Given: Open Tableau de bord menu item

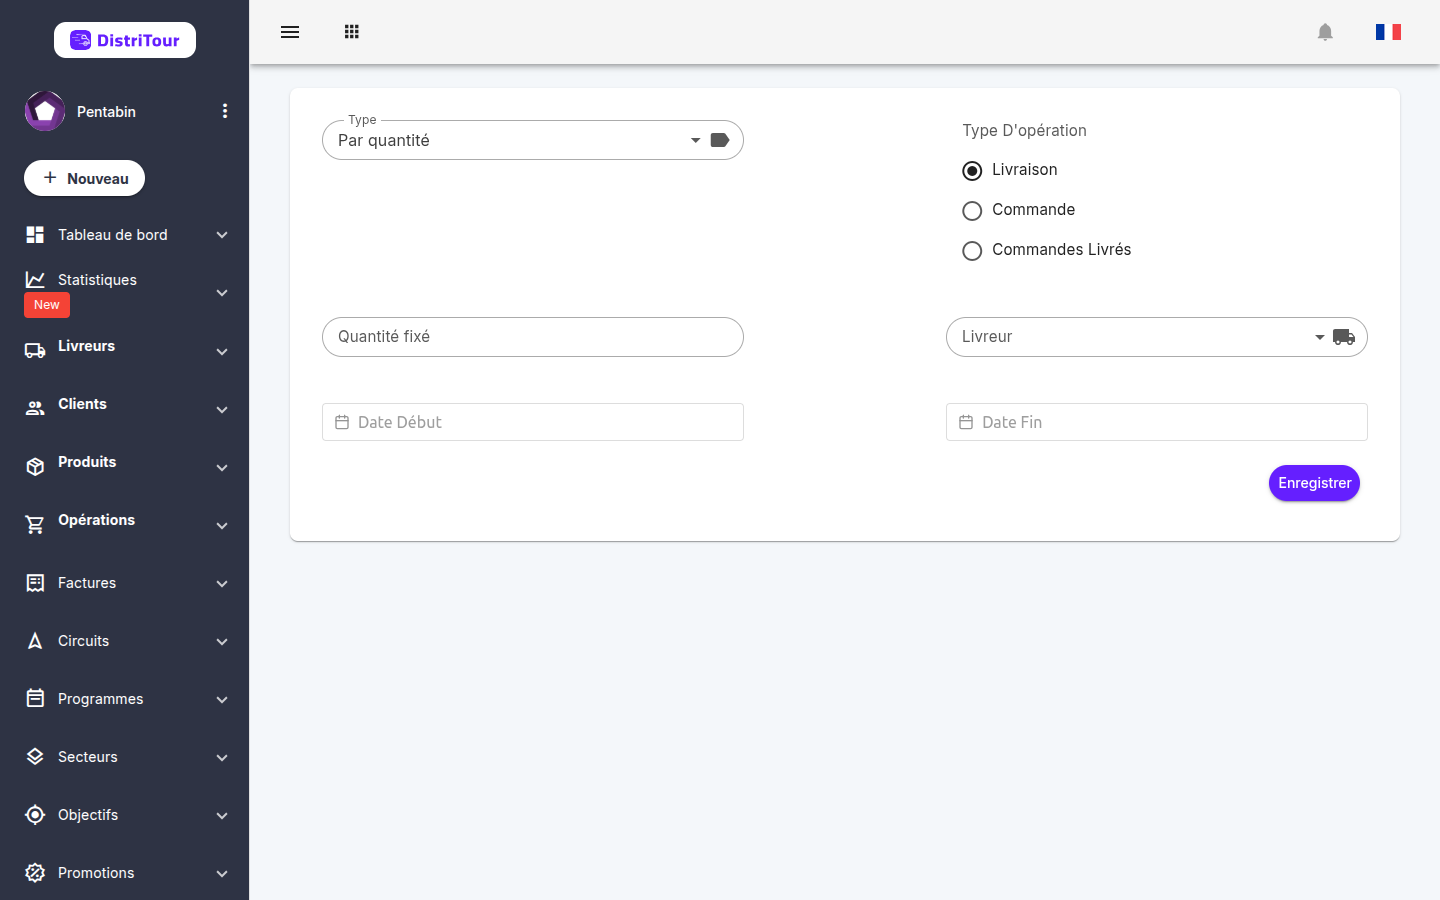Looking at the screenshot, I should click(125, 235).
